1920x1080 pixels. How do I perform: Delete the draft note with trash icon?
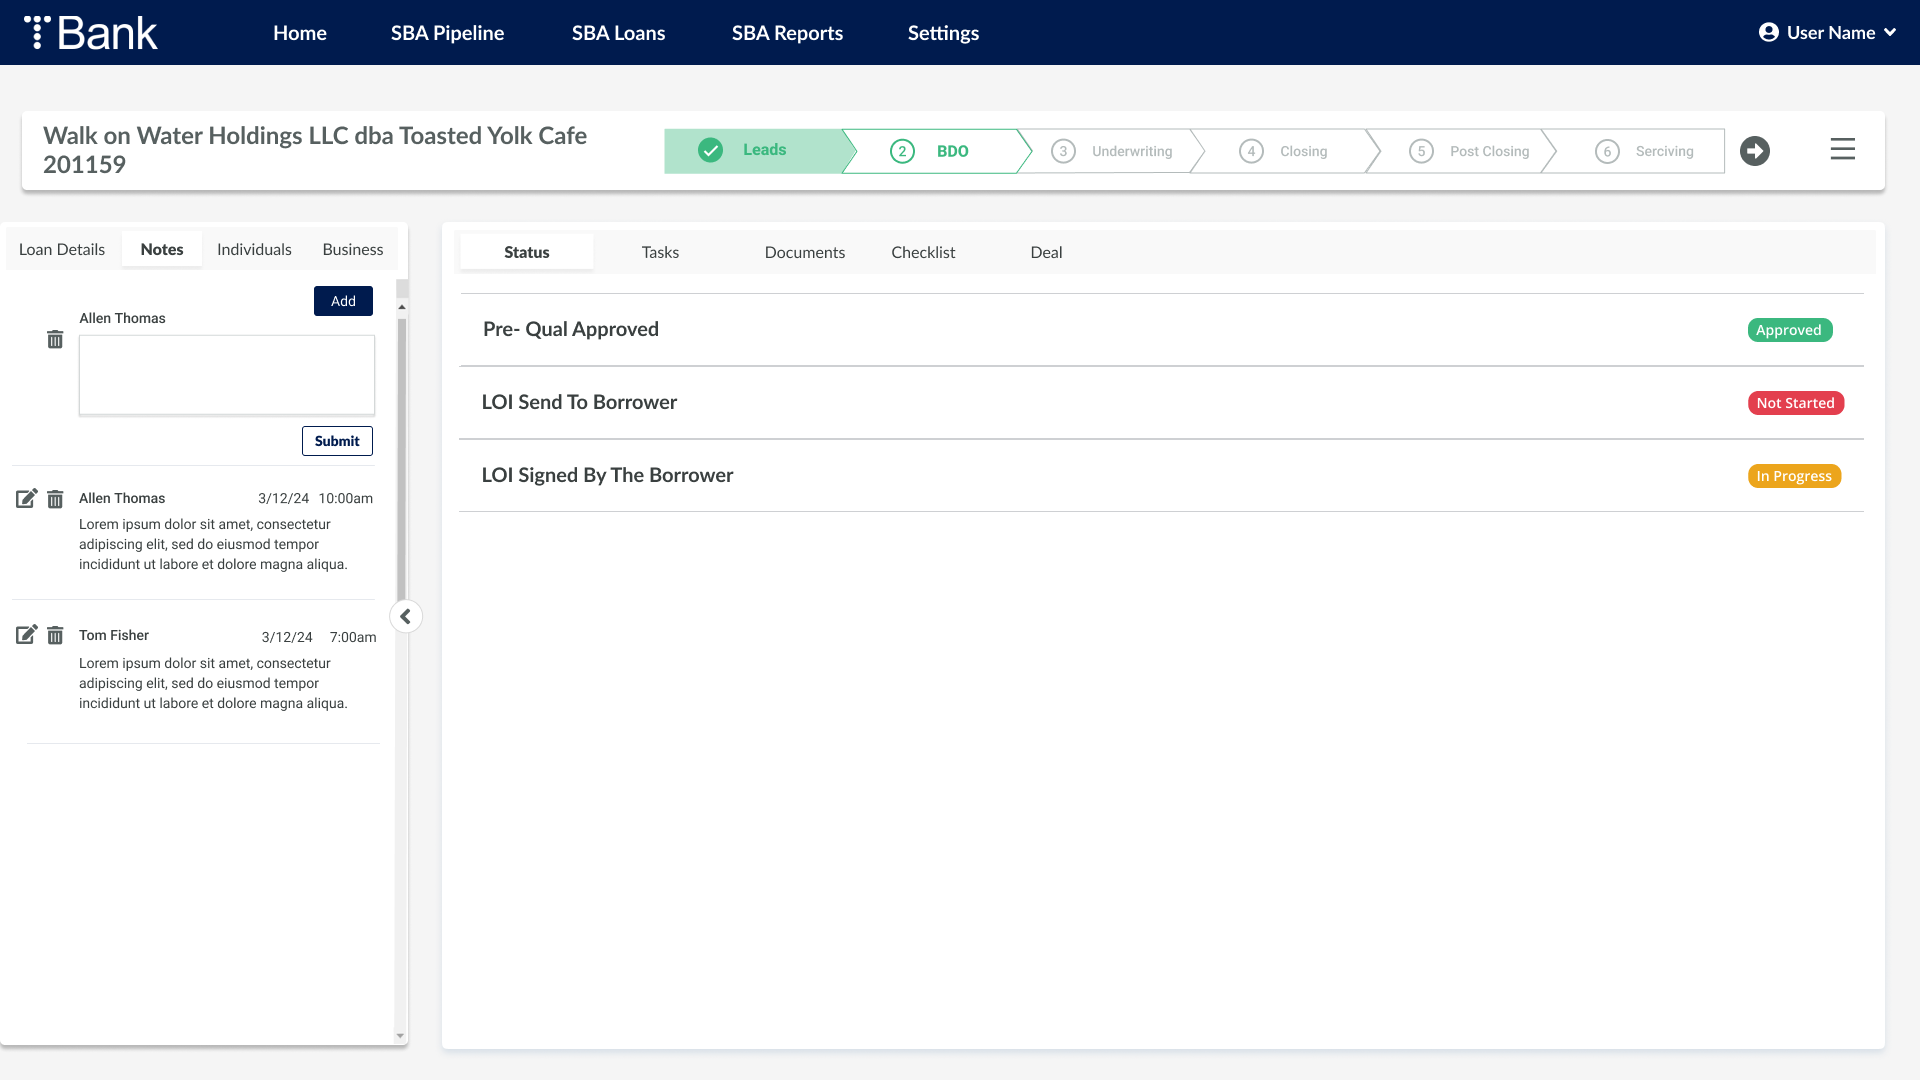coord(55,340)
